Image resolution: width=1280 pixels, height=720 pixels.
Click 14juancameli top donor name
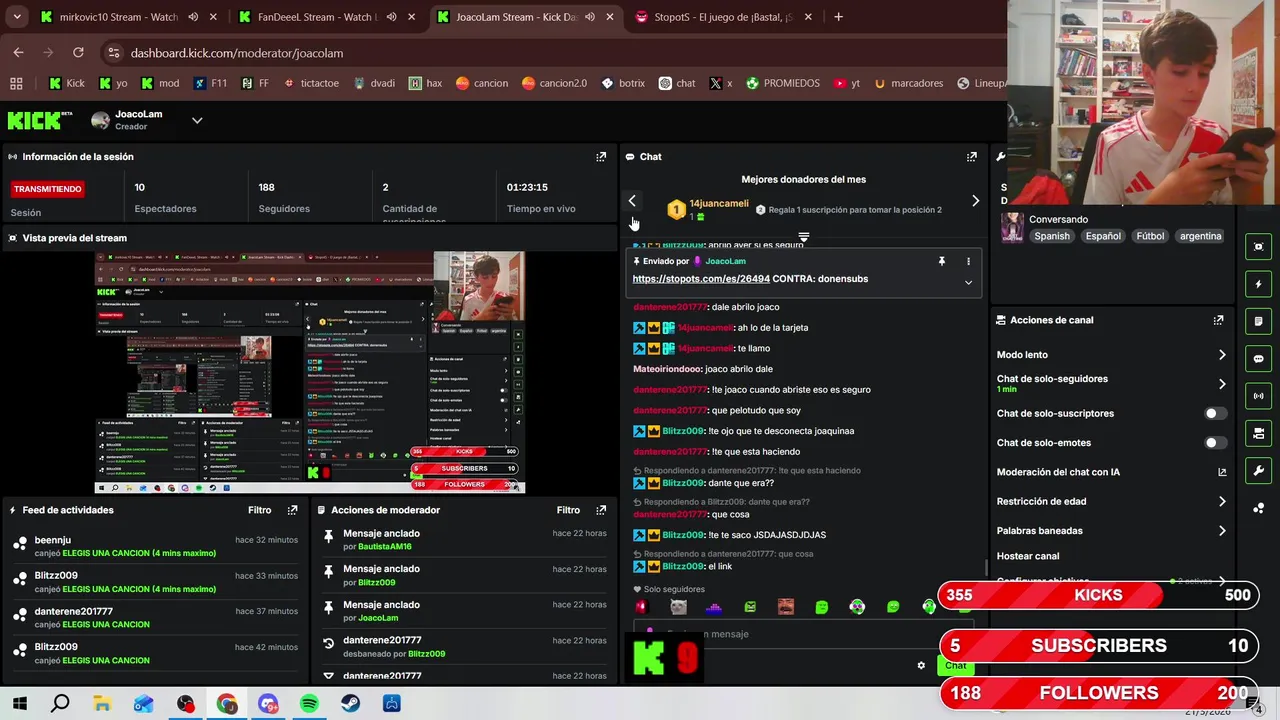(x=719, y=204)
